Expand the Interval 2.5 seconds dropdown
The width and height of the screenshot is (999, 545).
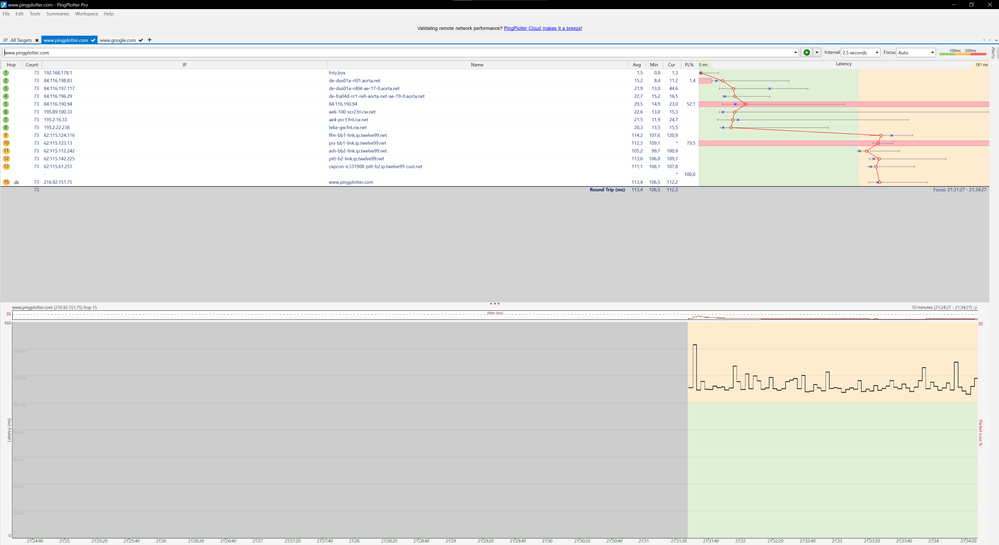pyautogui.click(x=860, y=52)
